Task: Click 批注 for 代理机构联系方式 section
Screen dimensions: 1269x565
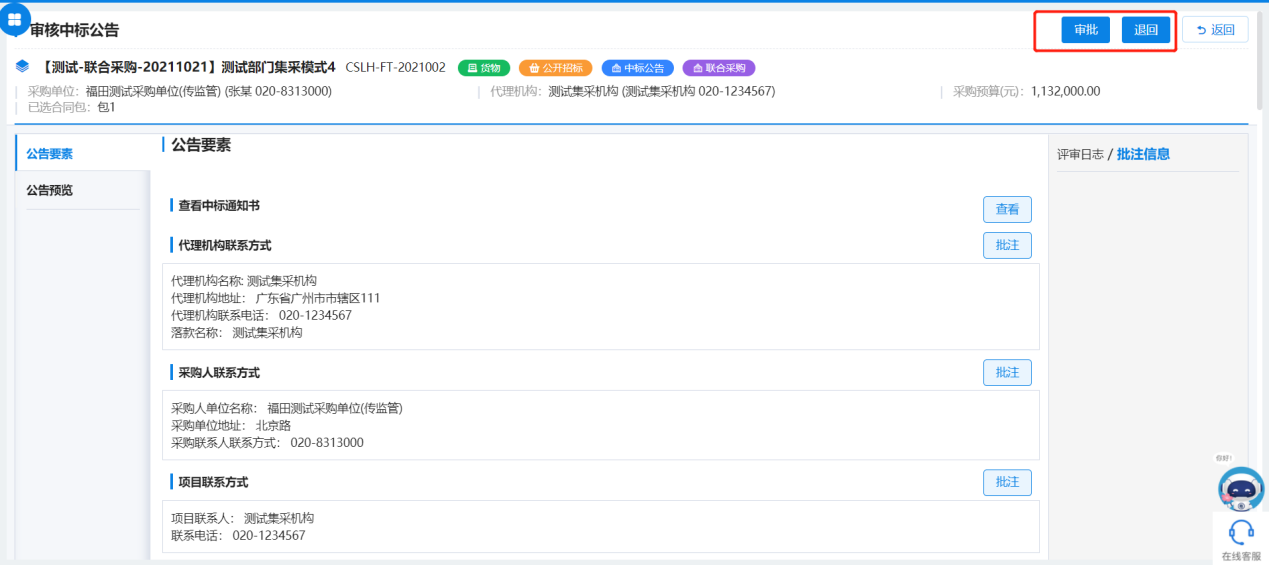Action: tap(1007, 245)
